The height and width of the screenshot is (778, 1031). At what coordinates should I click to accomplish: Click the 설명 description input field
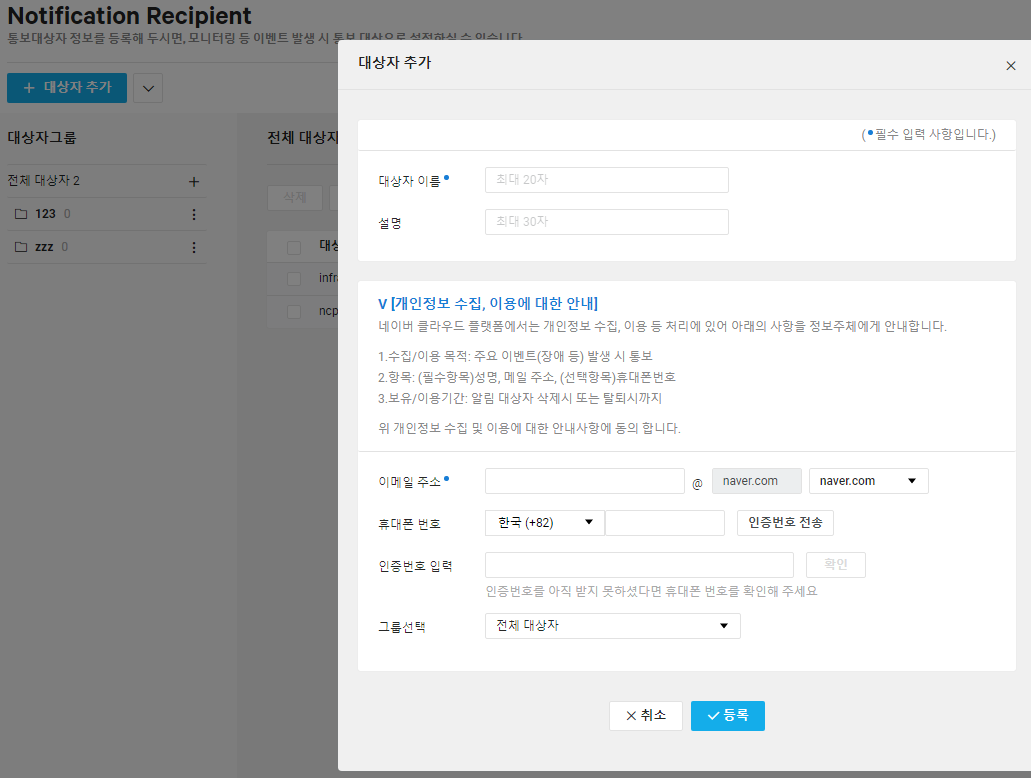(606, 222)
